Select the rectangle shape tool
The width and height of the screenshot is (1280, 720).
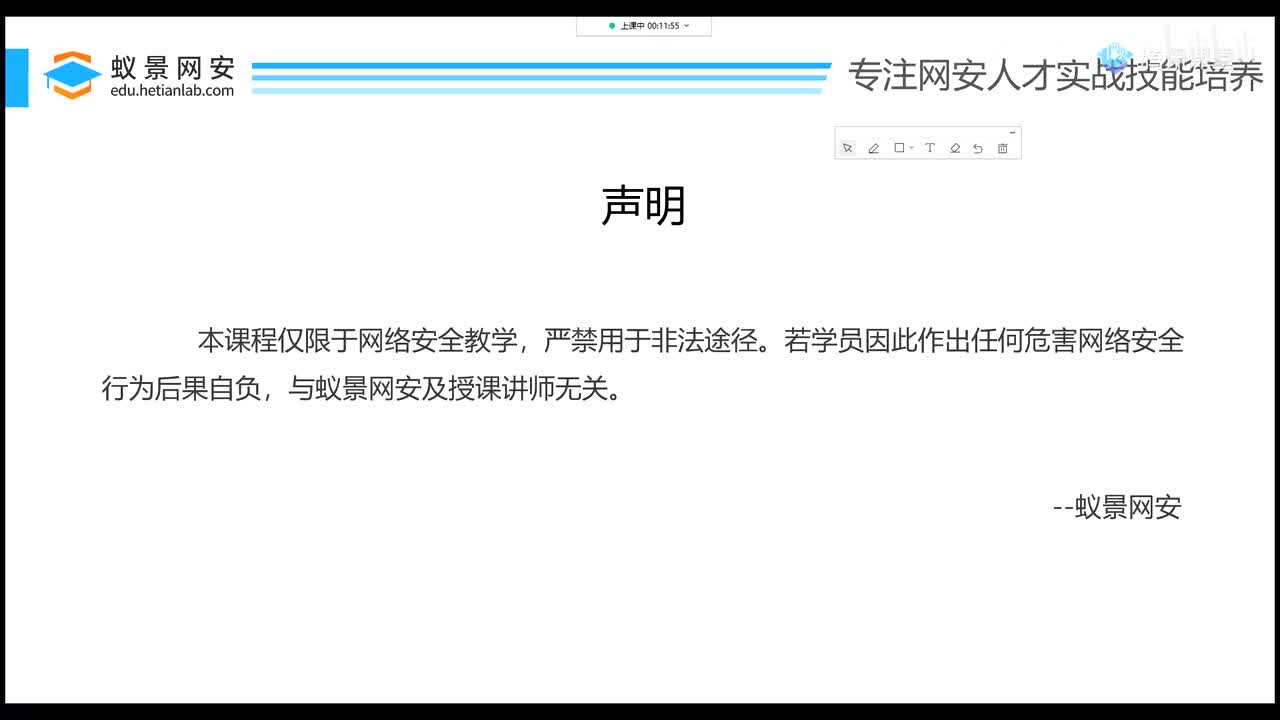(x=899, y=148)
